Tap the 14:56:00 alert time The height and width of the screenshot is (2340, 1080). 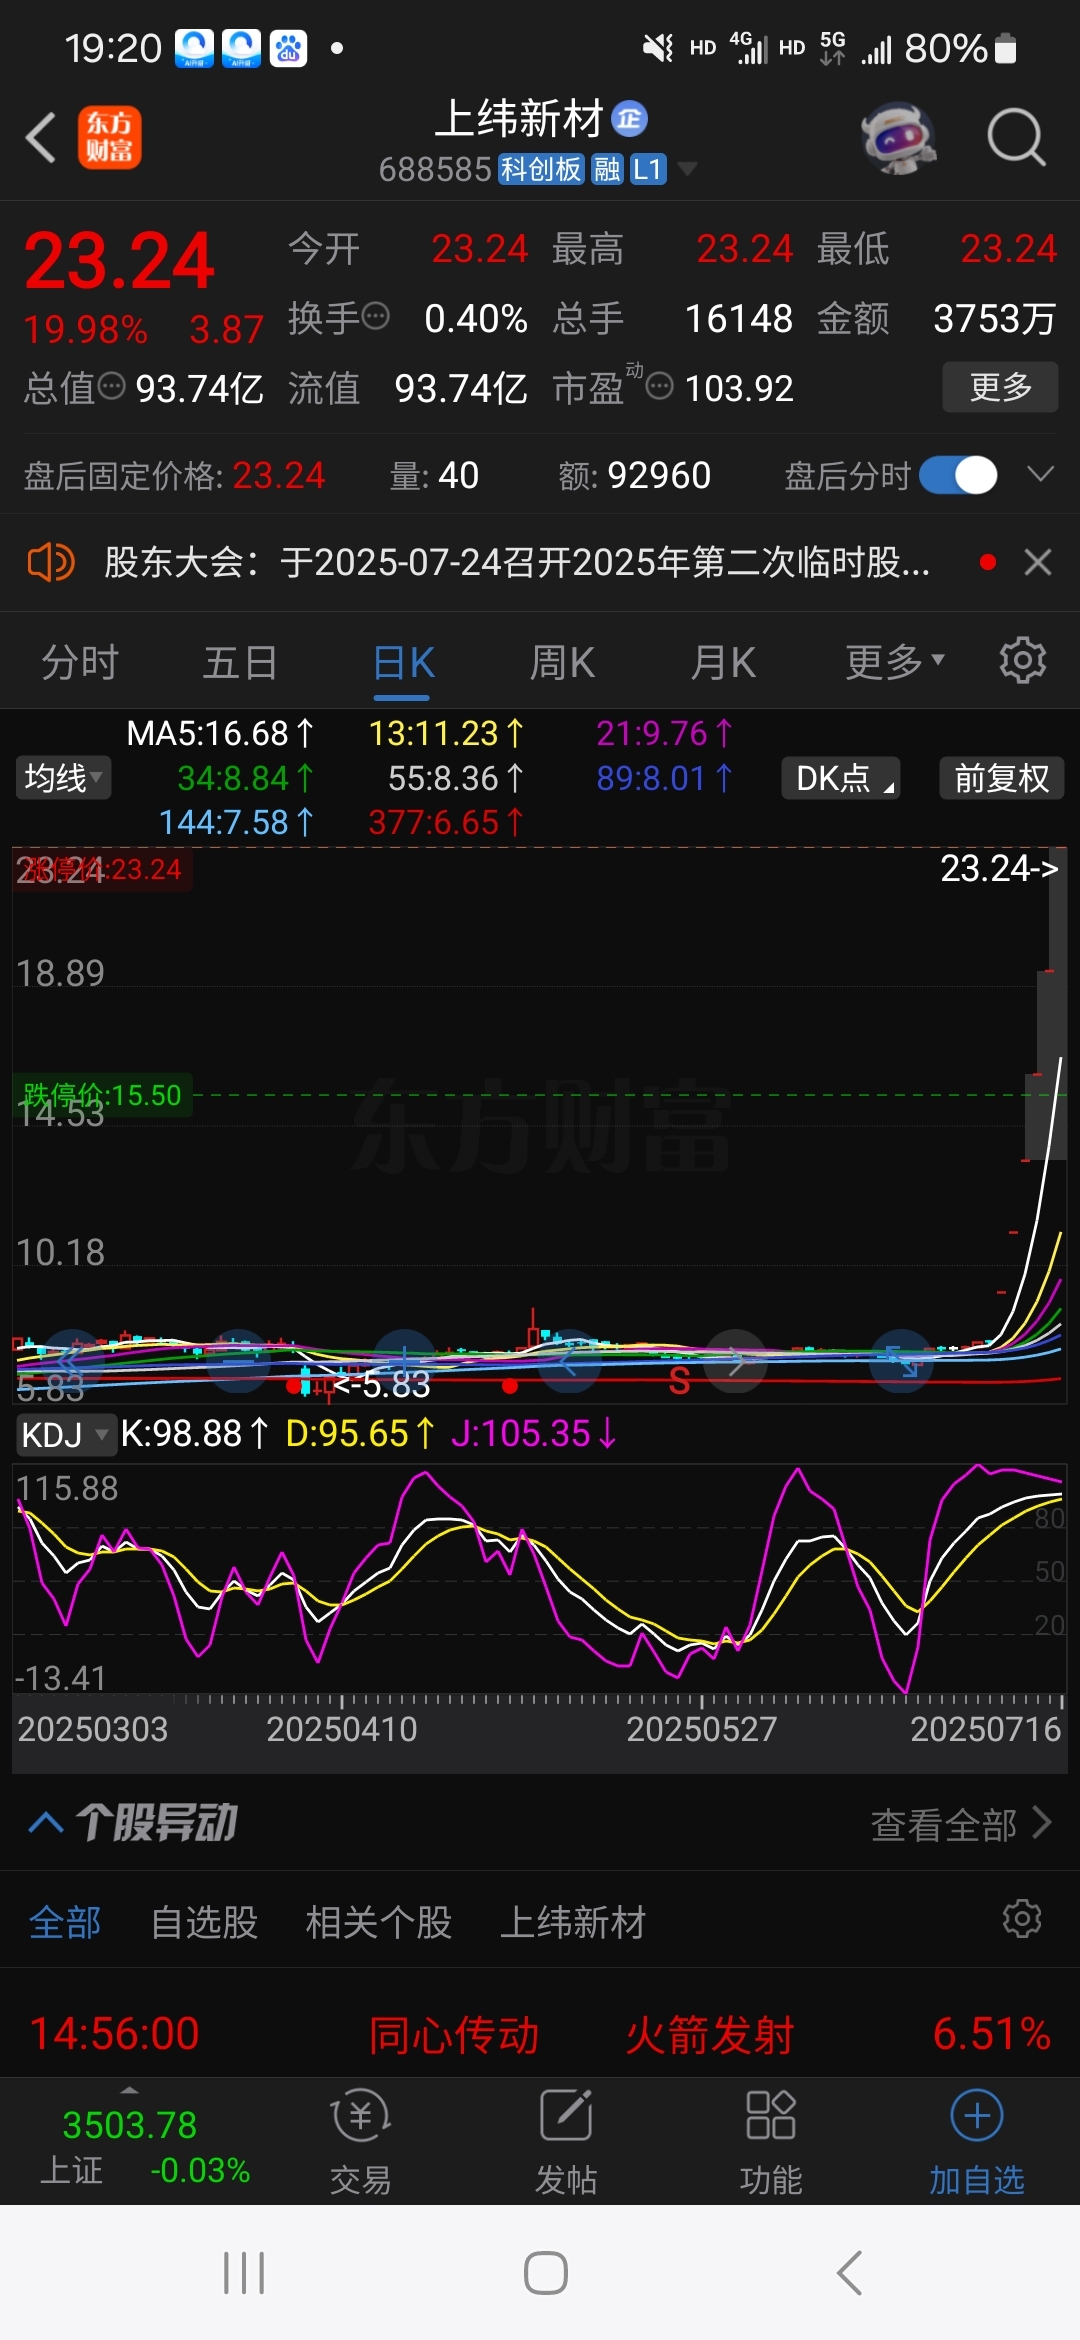(115, 2034)
